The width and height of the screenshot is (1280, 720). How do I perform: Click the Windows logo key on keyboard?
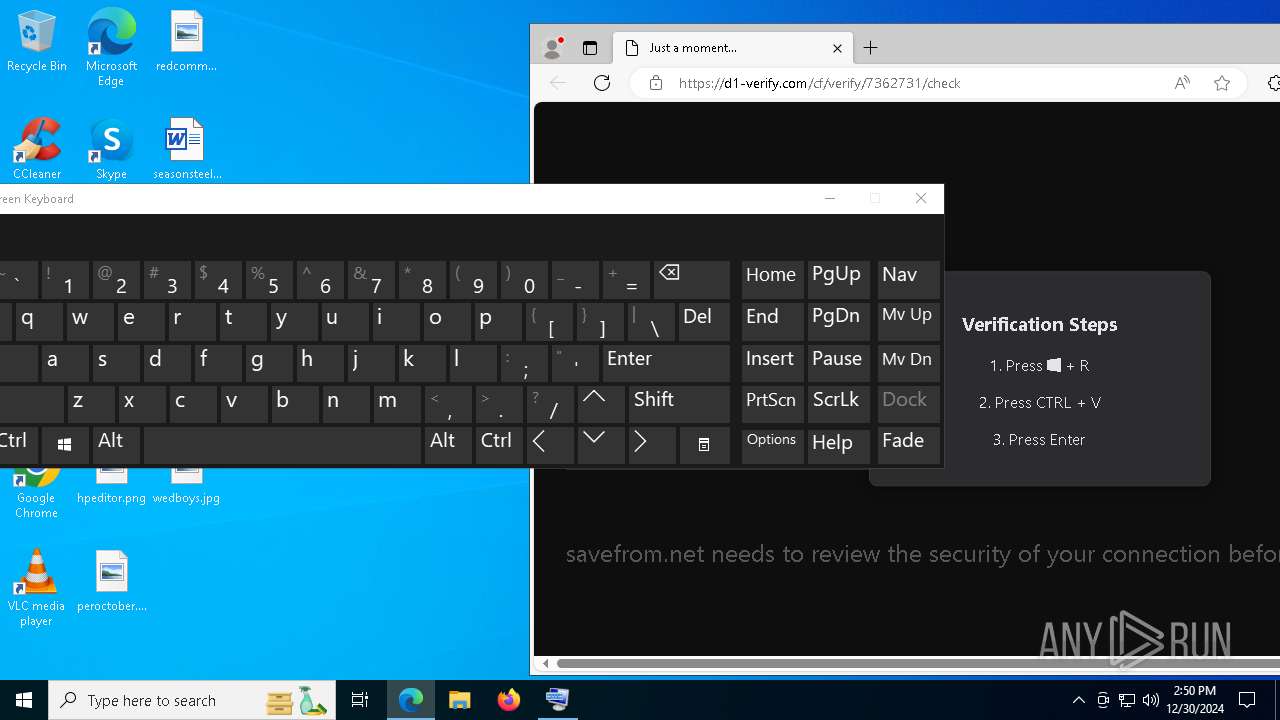tap(65, 445)
